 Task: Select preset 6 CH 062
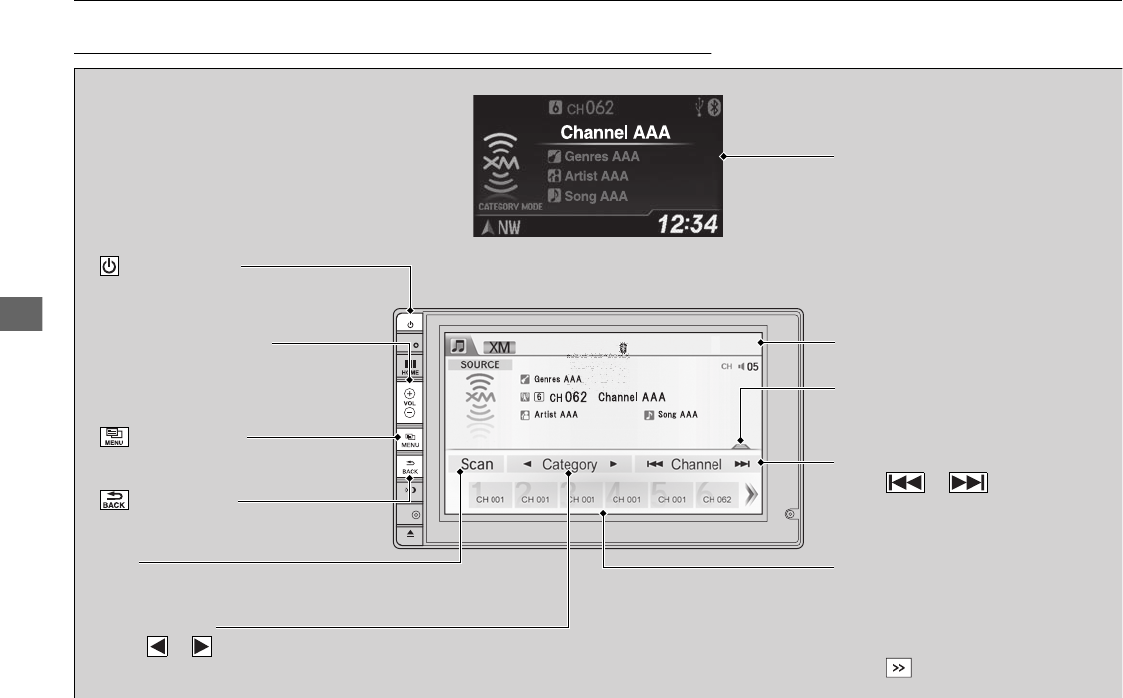click(x=717, y=495)
